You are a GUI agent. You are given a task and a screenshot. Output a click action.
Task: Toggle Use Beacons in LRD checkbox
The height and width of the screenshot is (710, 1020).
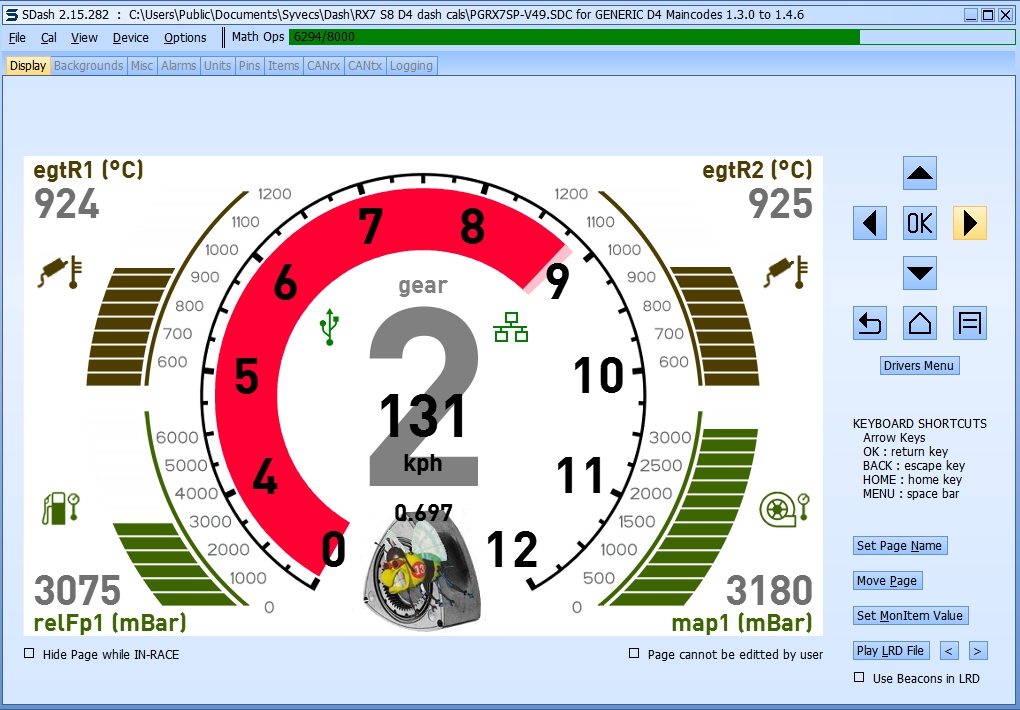[859, 678]
